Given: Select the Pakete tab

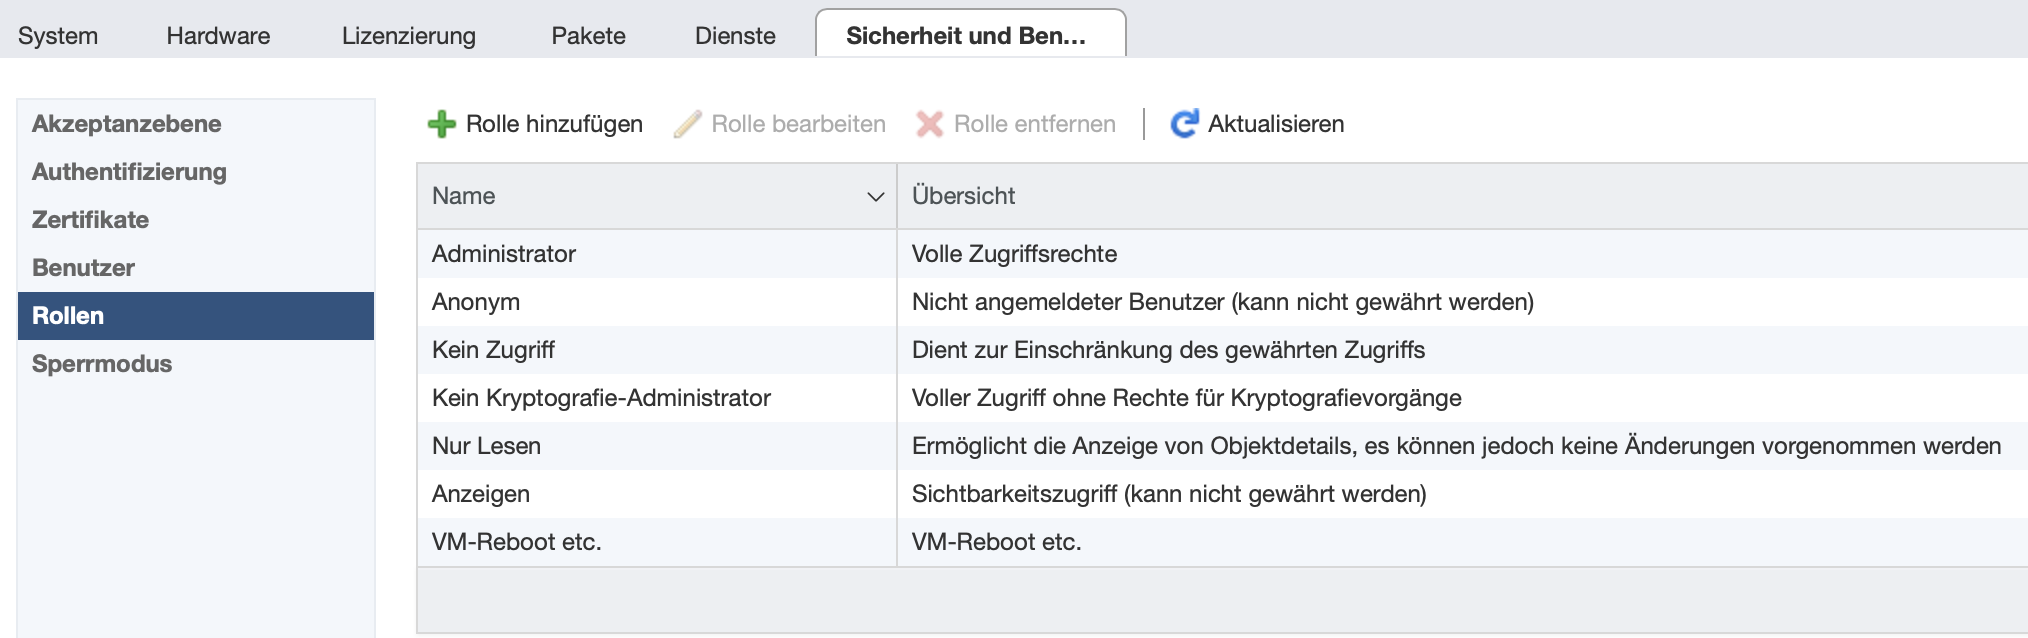Looking at the screenshot, I should coord(588,36).
